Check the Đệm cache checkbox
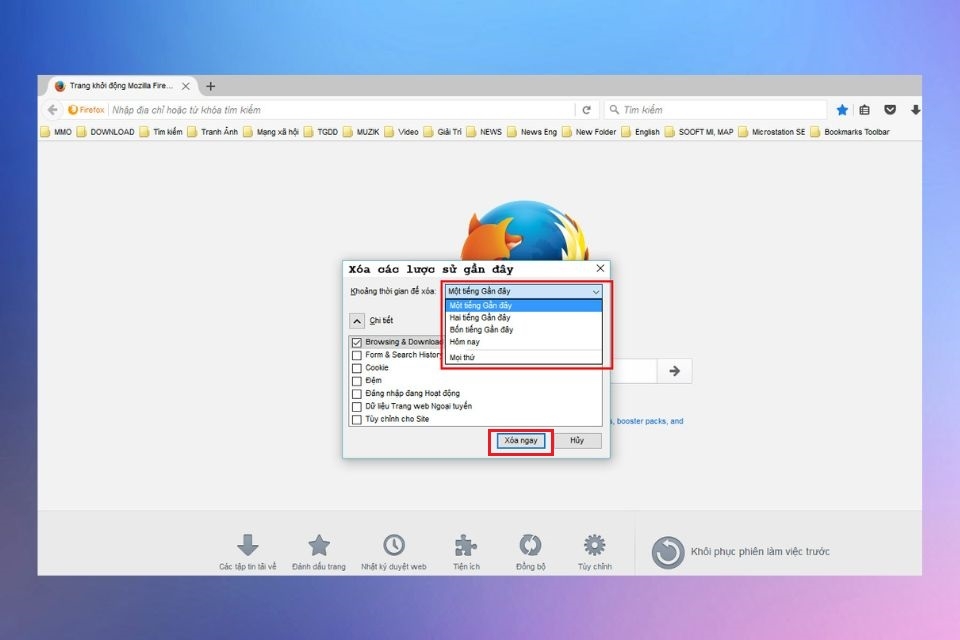 (x=357, y=381)
